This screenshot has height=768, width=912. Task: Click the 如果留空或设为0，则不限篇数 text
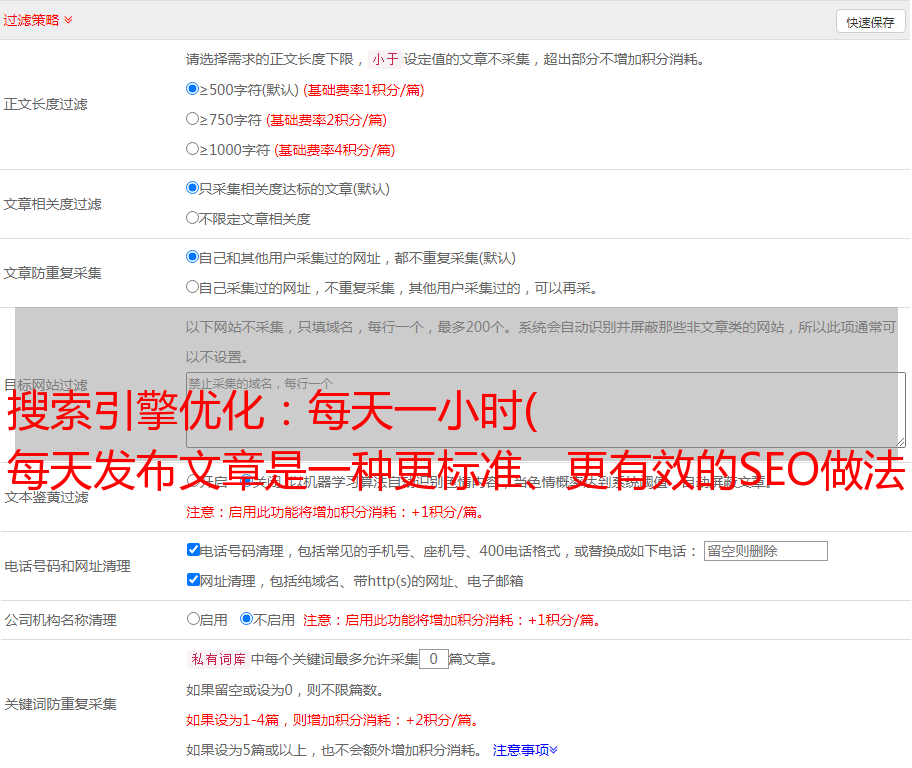284,690
